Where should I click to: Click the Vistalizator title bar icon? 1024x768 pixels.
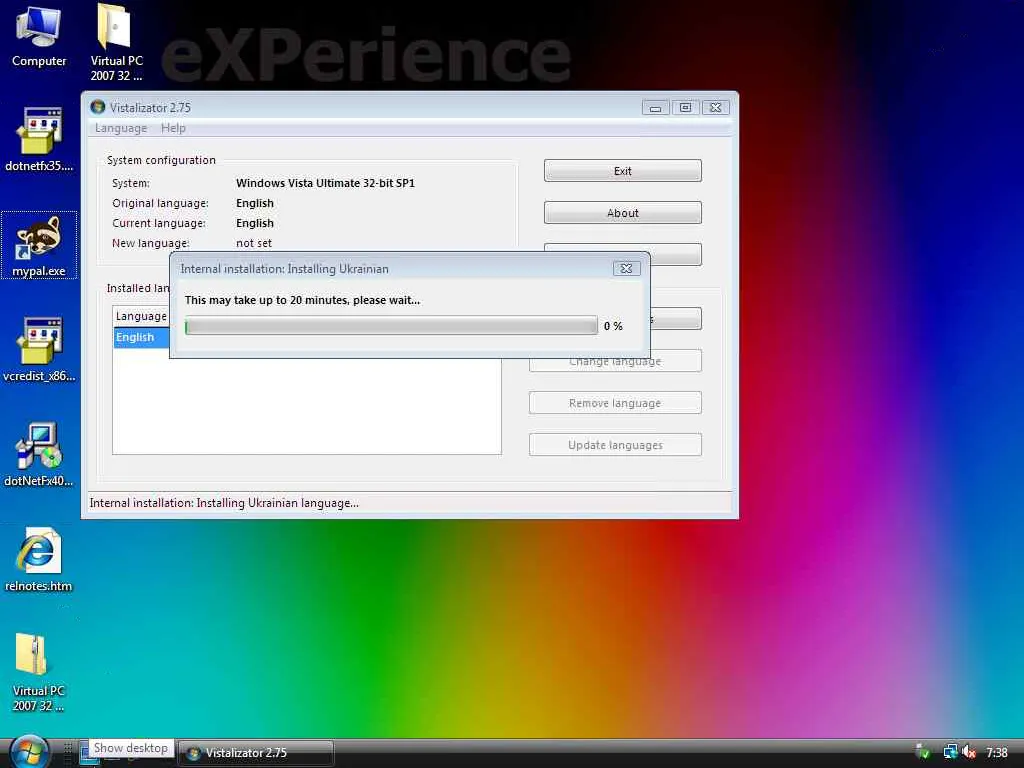[98, 106]
